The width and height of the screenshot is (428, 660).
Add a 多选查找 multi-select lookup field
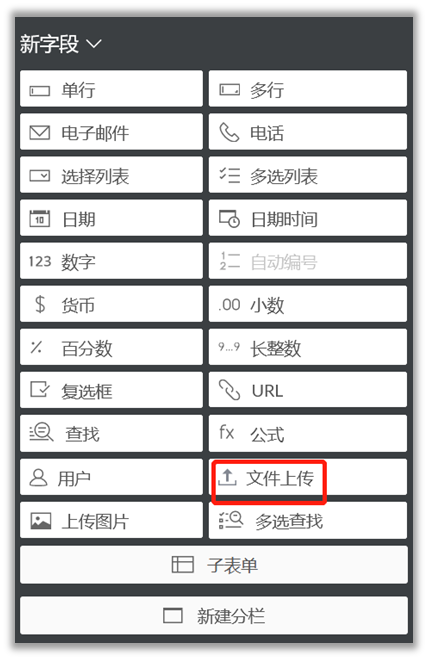point(308,521)
